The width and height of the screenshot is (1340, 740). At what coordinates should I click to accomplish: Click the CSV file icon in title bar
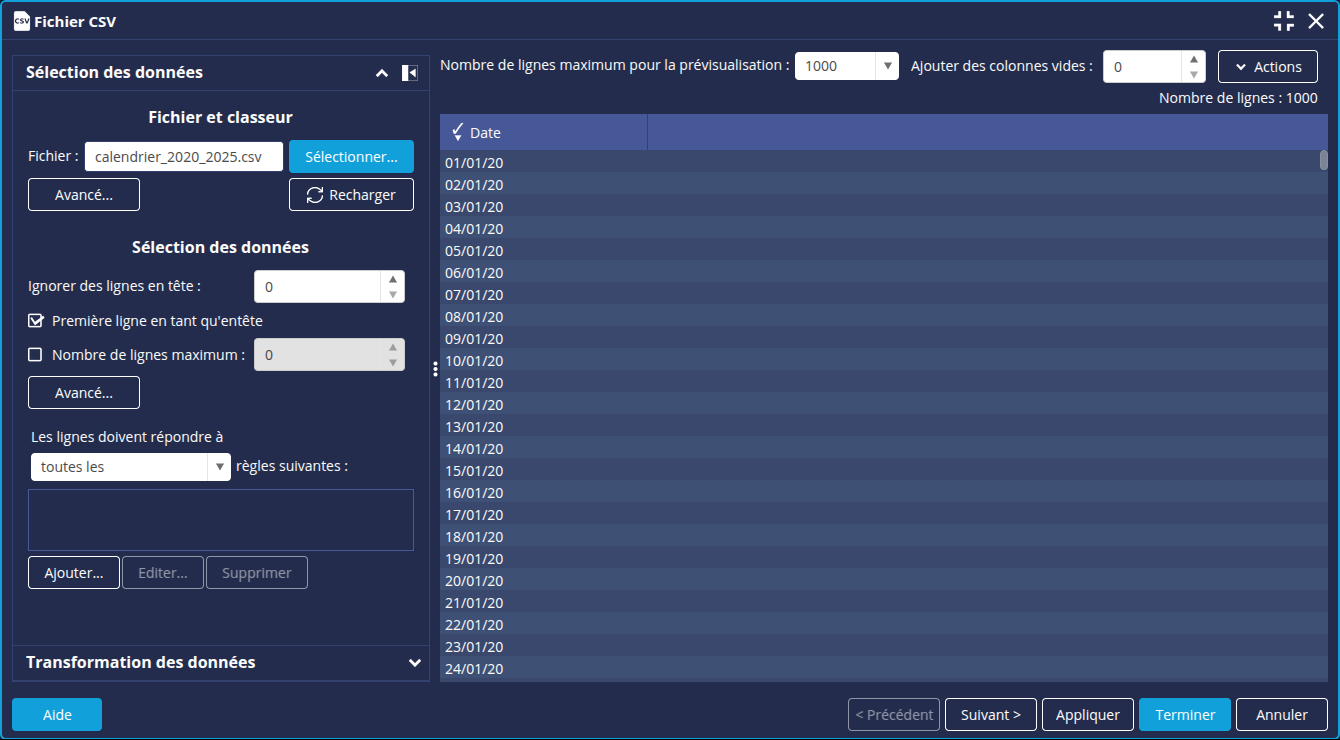tap(20, 20)
